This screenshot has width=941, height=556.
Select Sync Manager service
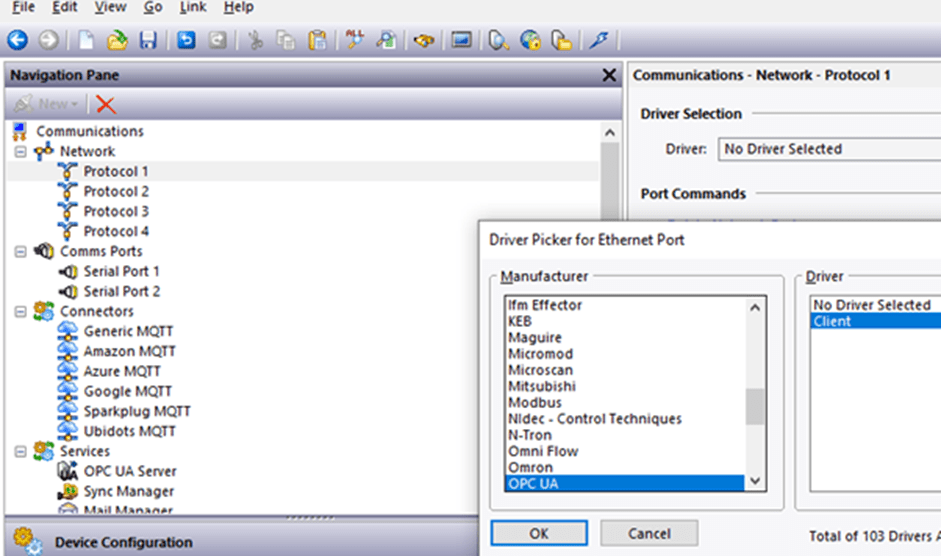pos(128,491)
